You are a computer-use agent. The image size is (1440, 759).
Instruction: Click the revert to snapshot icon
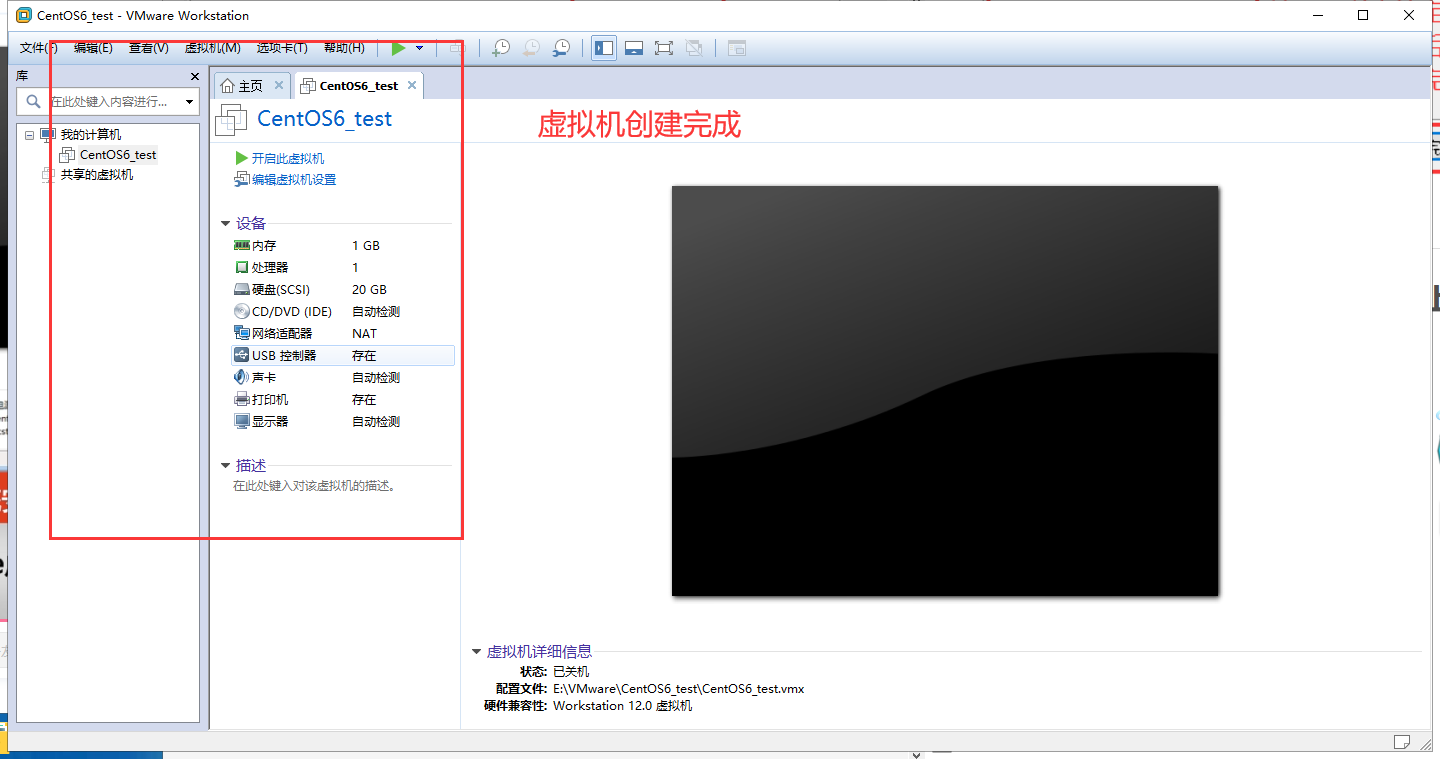pyautogui.click(x=531, y=48)
